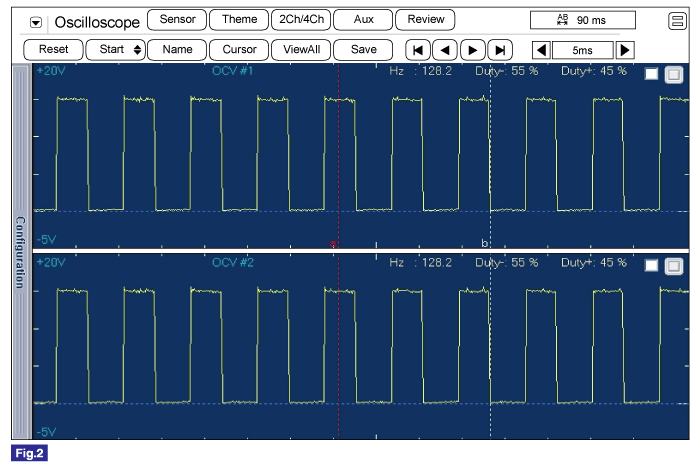Click OCV #1 maximize channel icon
The width and height of the screenshot is (700, 466).
point(674,75)
